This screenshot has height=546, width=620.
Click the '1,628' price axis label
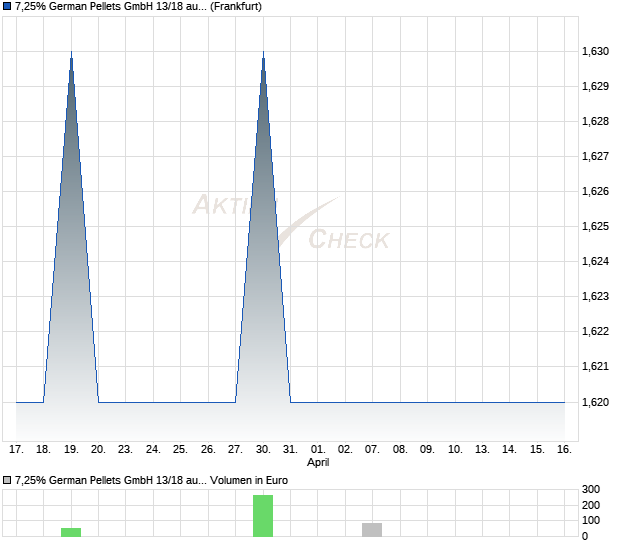(595, 121)
